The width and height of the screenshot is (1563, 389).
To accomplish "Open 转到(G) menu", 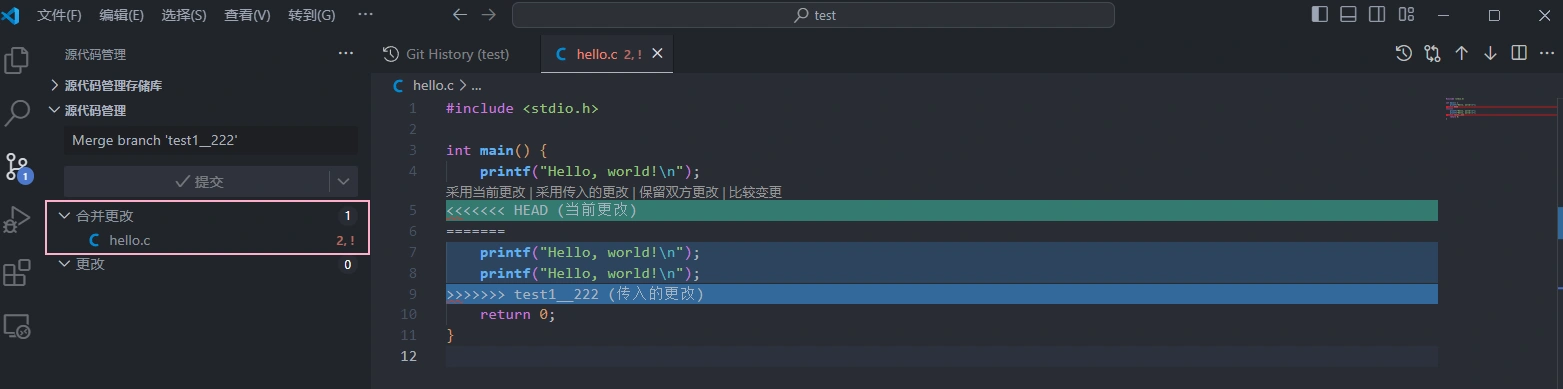I will pyautogui.click(x=312, y=15).
